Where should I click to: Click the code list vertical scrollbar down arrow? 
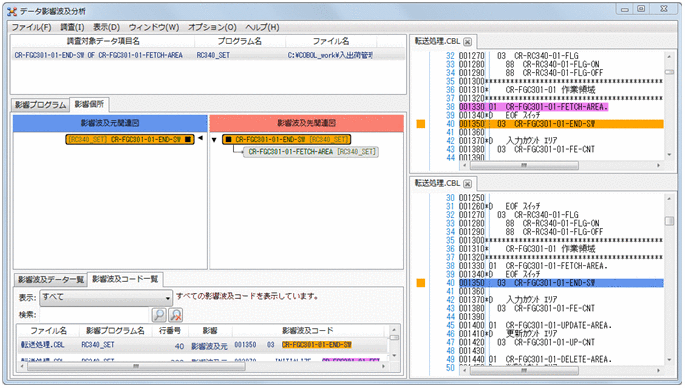coord(394,356)
